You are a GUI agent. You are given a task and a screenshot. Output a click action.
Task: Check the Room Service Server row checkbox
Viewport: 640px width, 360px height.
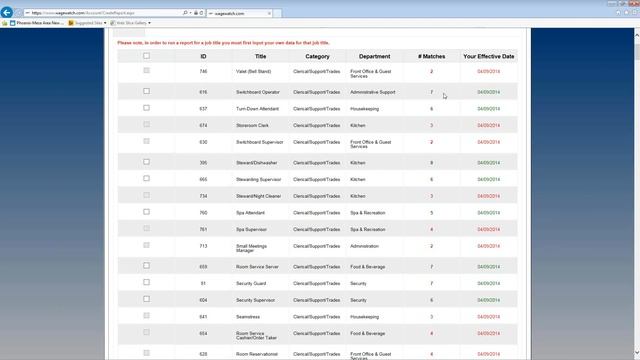point(147,266)
